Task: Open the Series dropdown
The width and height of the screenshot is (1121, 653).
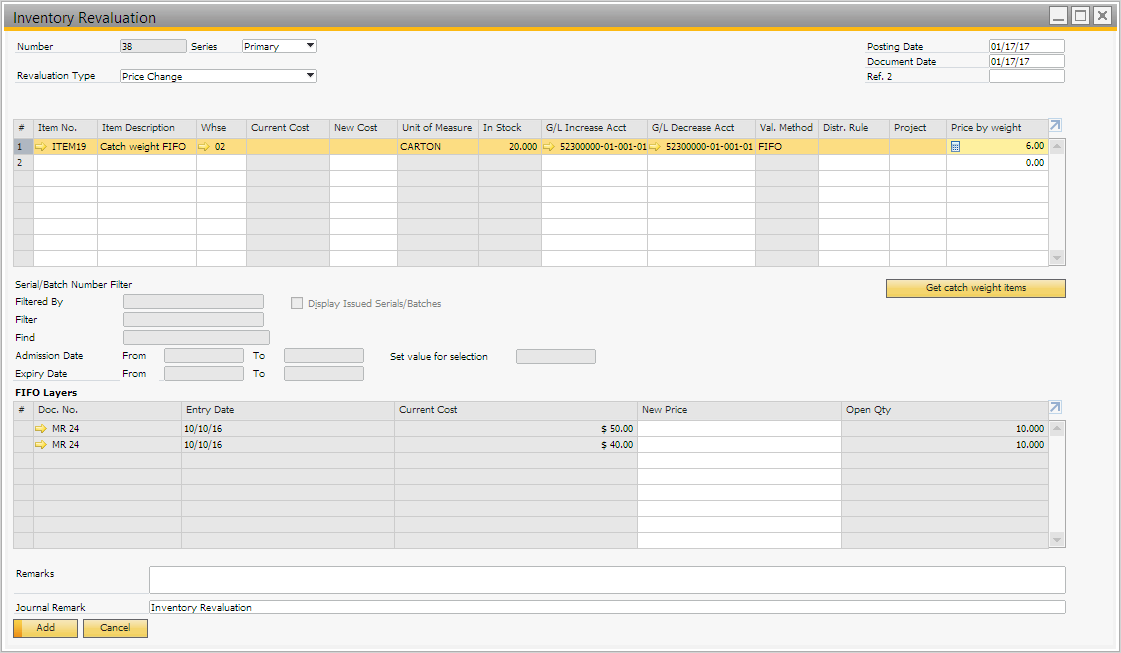Action: 310,45
